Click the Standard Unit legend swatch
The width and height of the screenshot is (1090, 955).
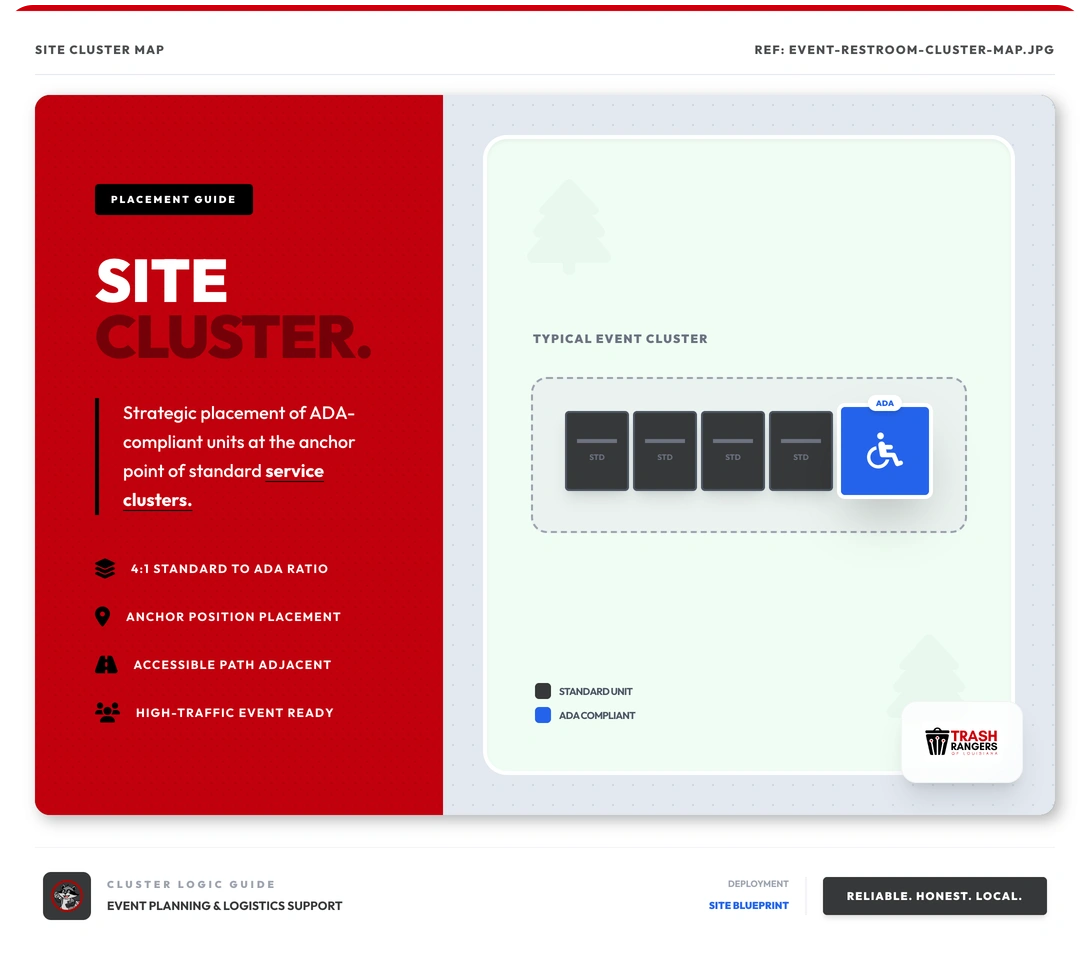click(x=542, y=690)
